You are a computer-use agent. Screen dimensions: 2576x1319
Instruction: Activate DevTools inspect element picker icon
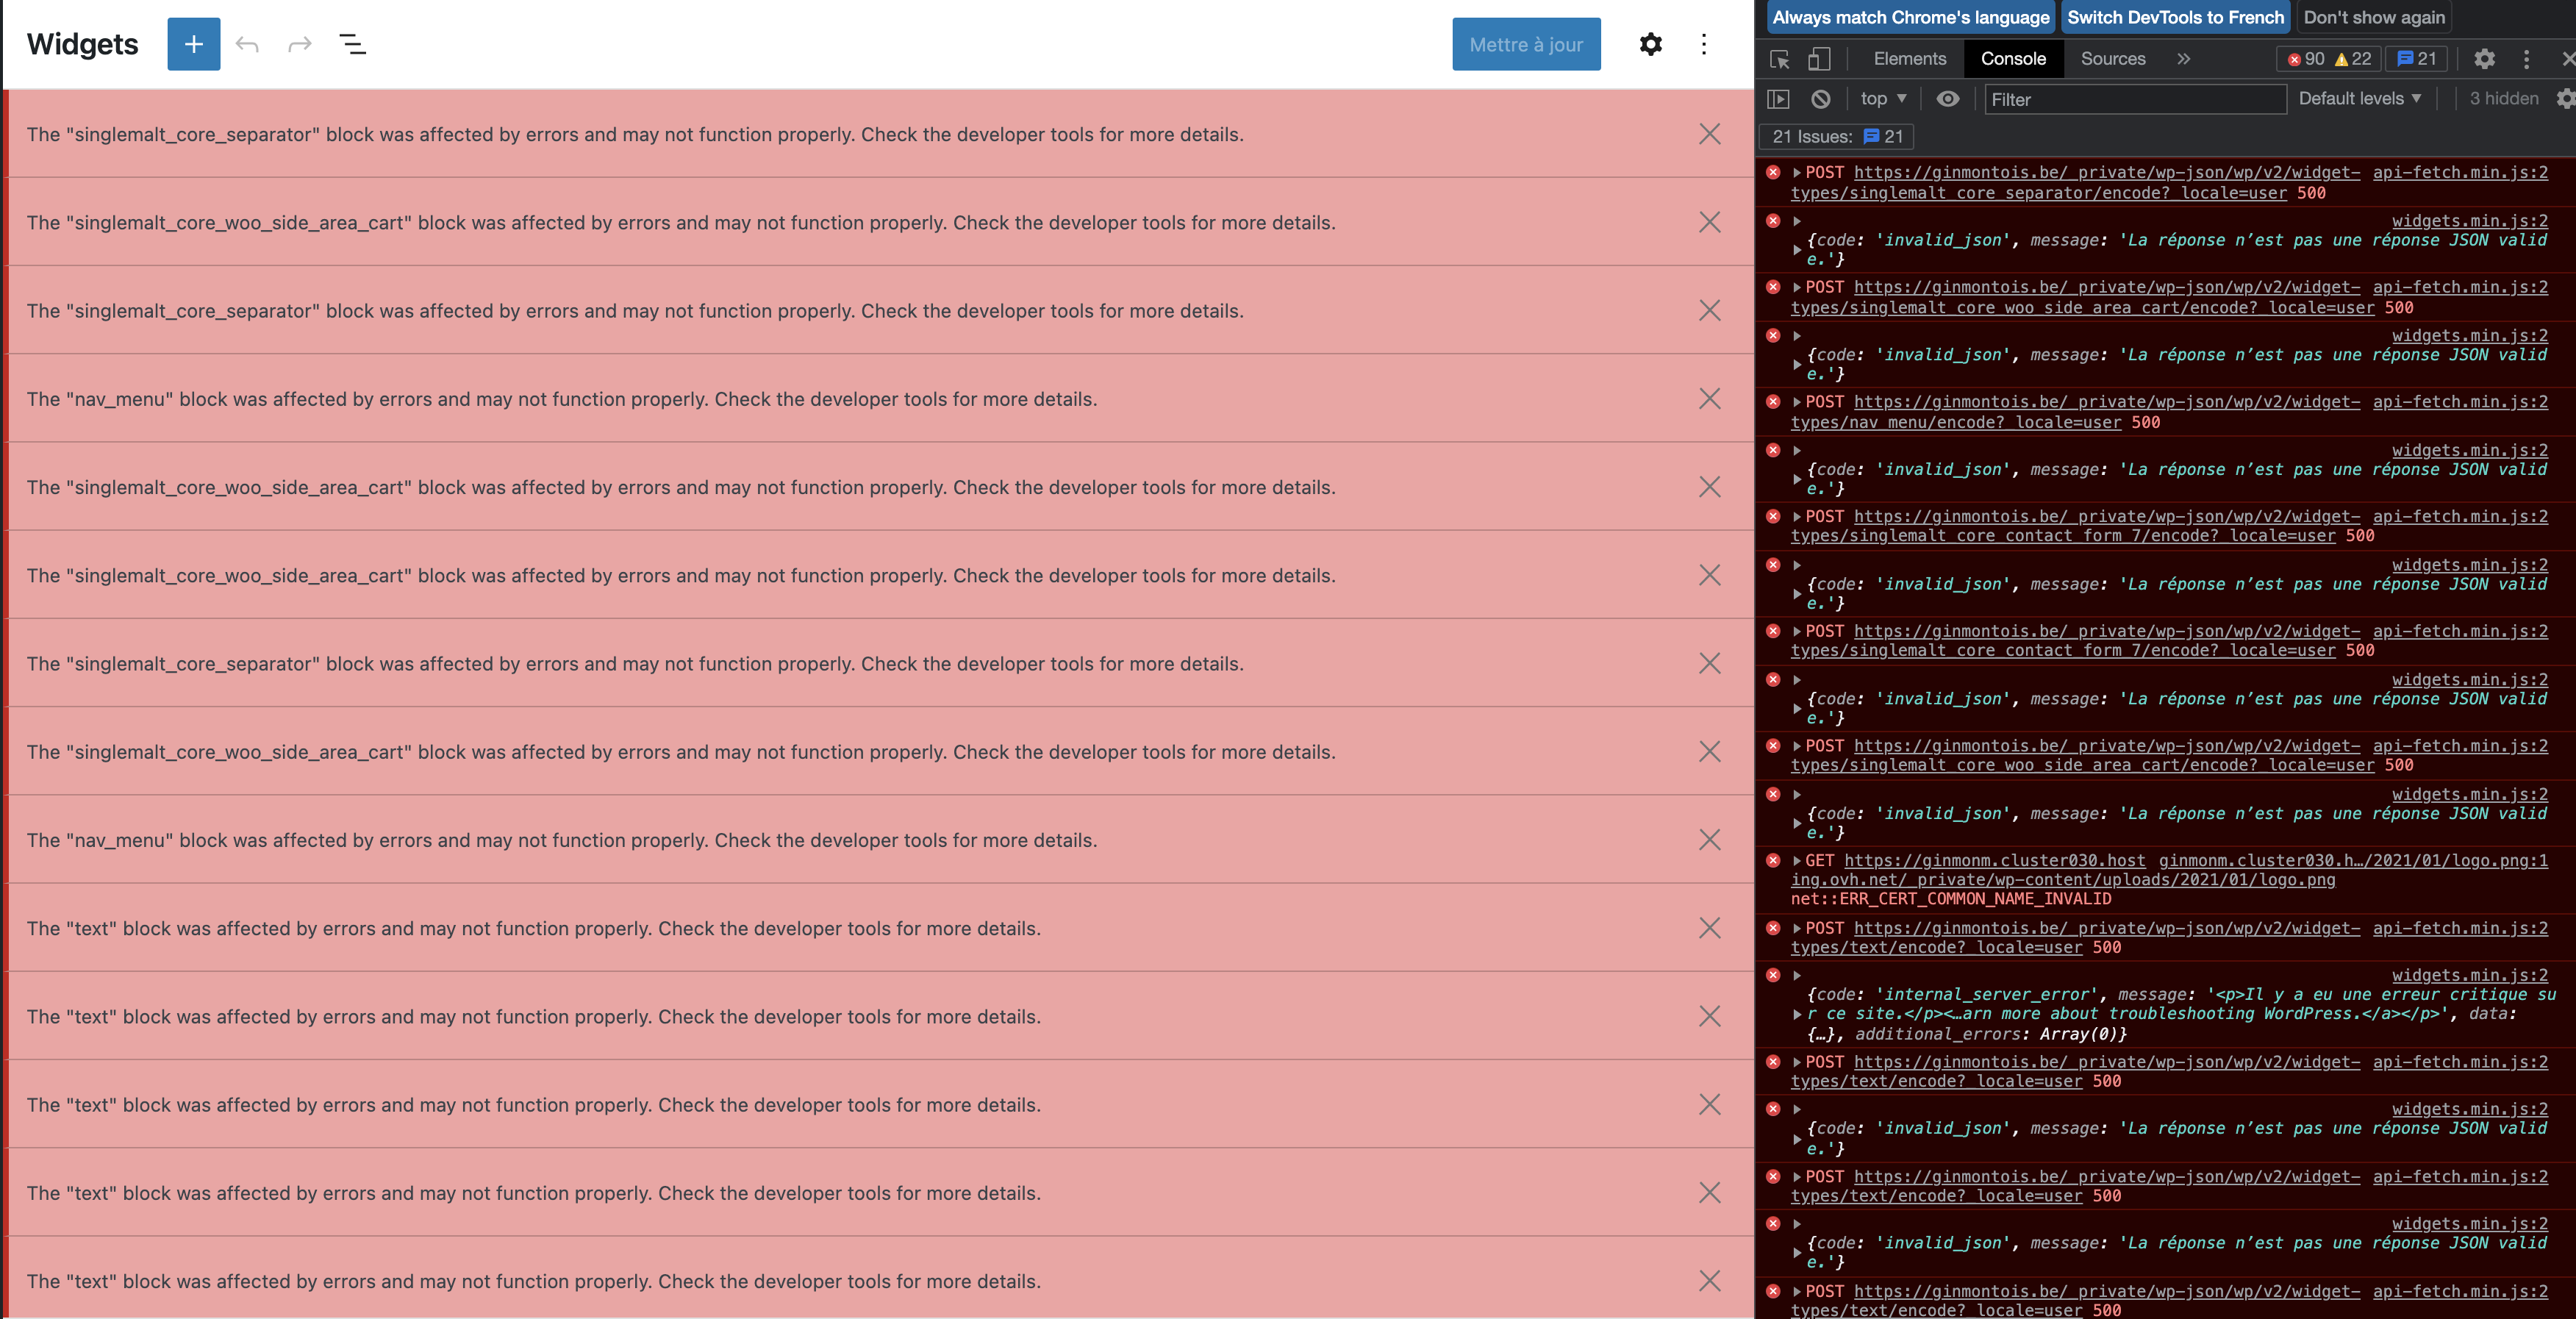[x=1779, y=59]
